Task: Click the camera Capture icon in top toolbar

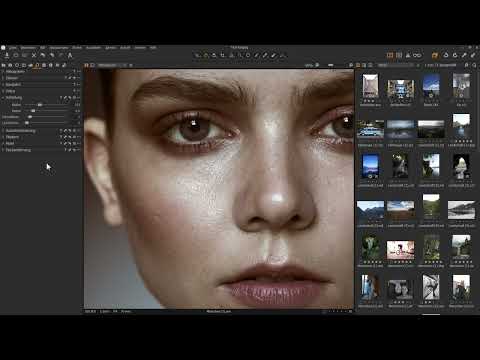Action: [x=16, y=55]
